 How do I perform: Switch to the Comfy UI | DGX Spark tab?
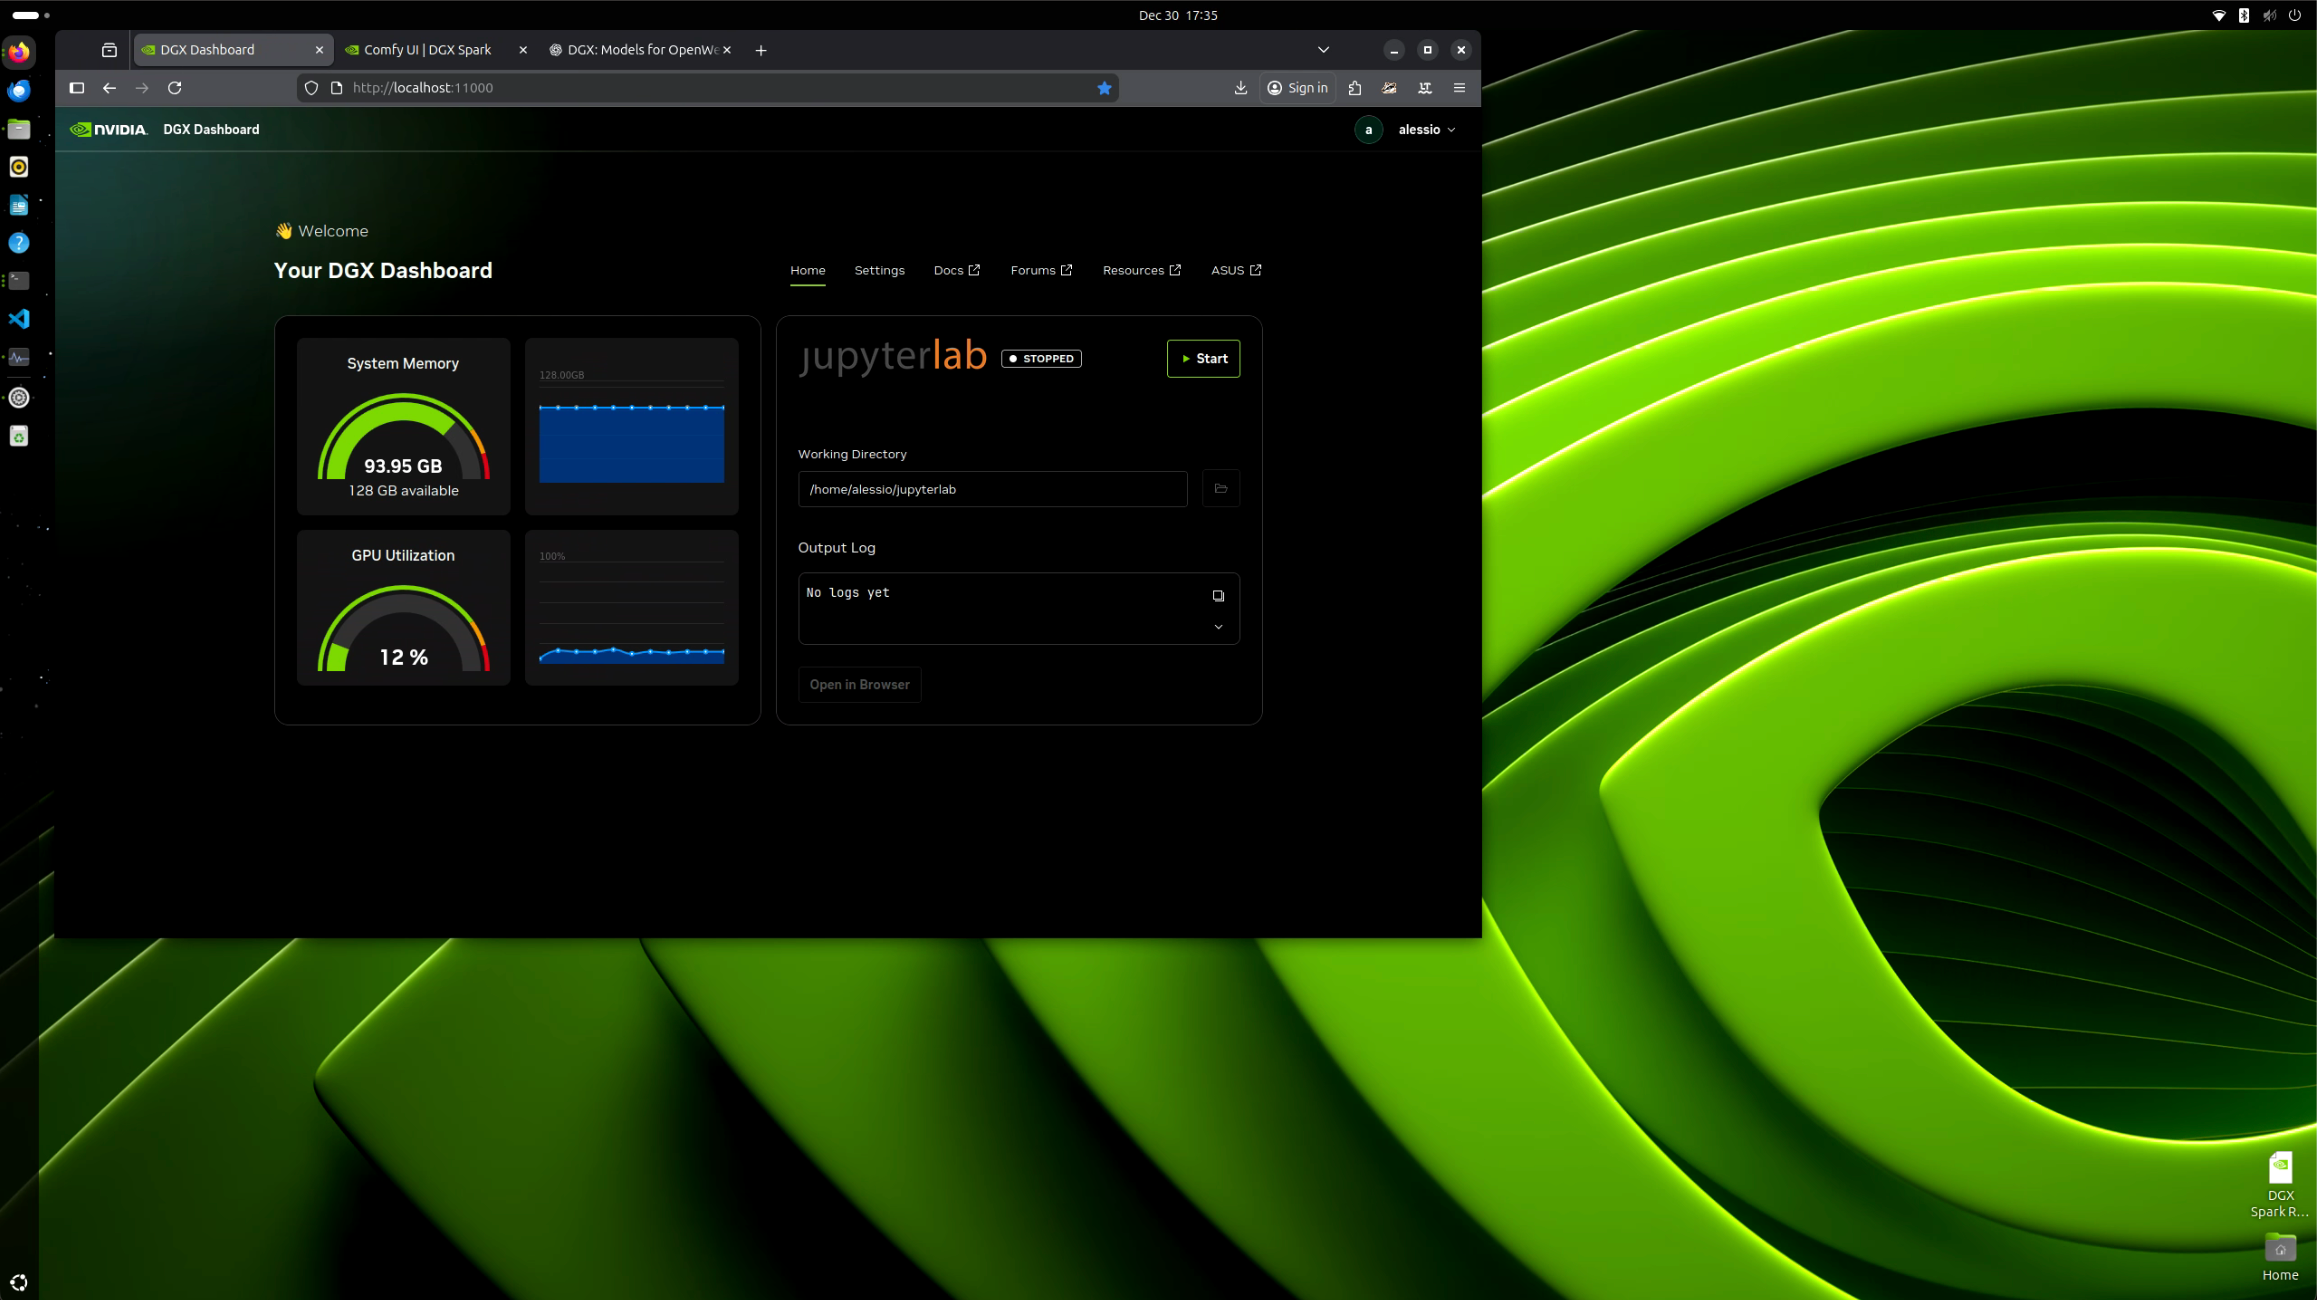[x=436, y=49]
